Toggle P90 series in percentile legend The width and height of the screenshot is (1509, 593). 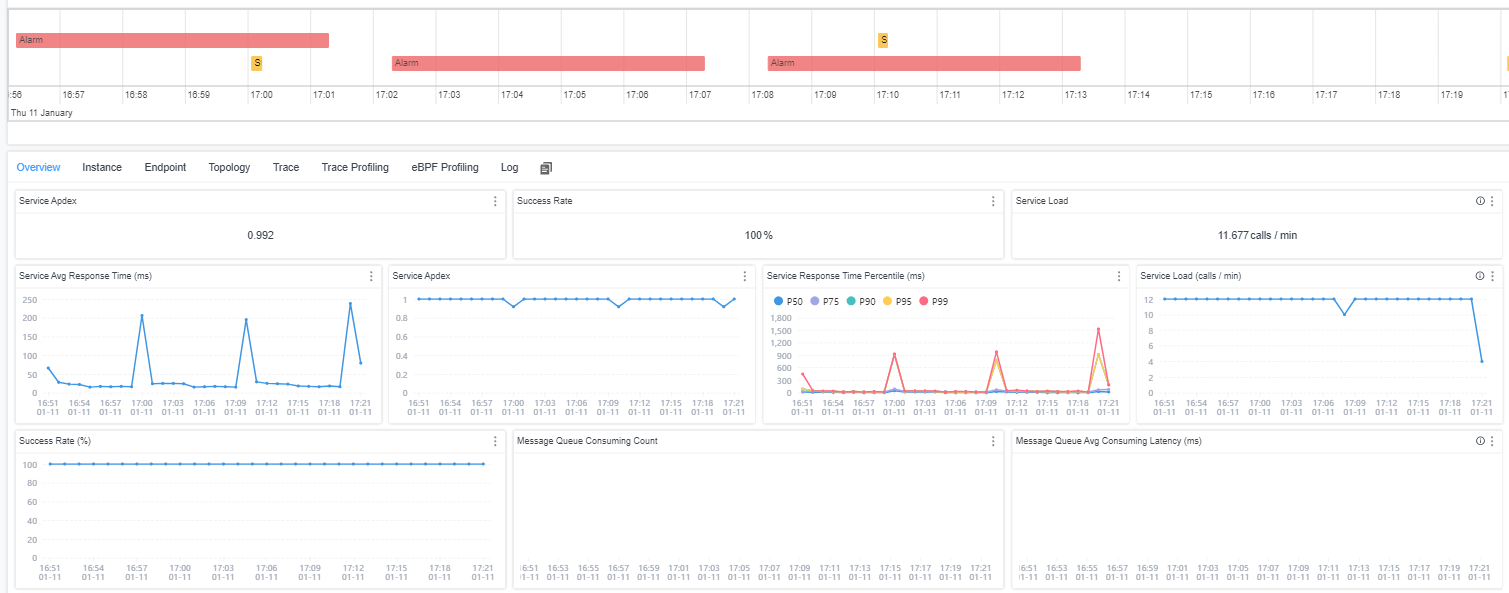(x=863, y=301)
